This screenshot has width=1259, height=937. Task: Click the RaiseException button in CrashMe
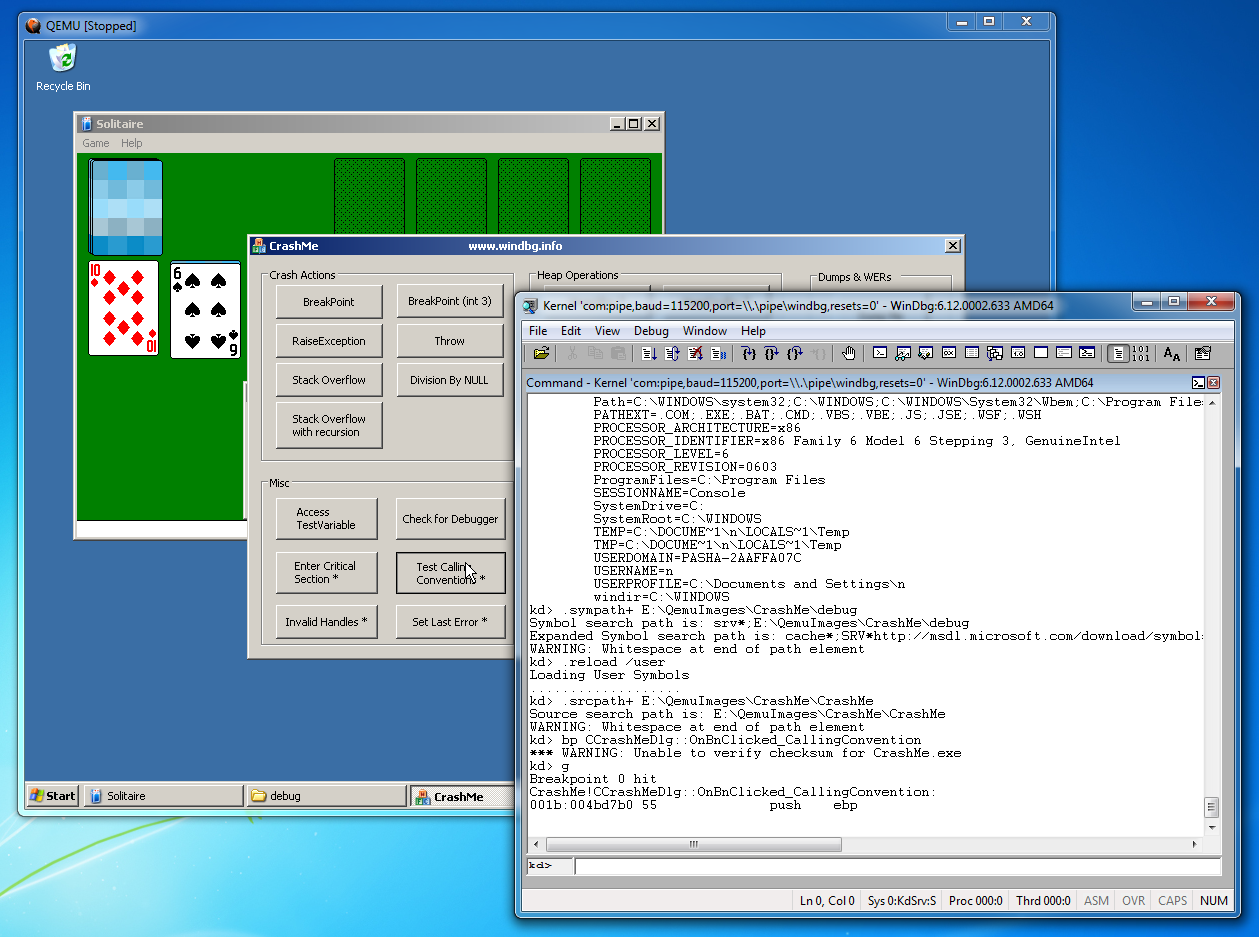click(x=329, y=341)
